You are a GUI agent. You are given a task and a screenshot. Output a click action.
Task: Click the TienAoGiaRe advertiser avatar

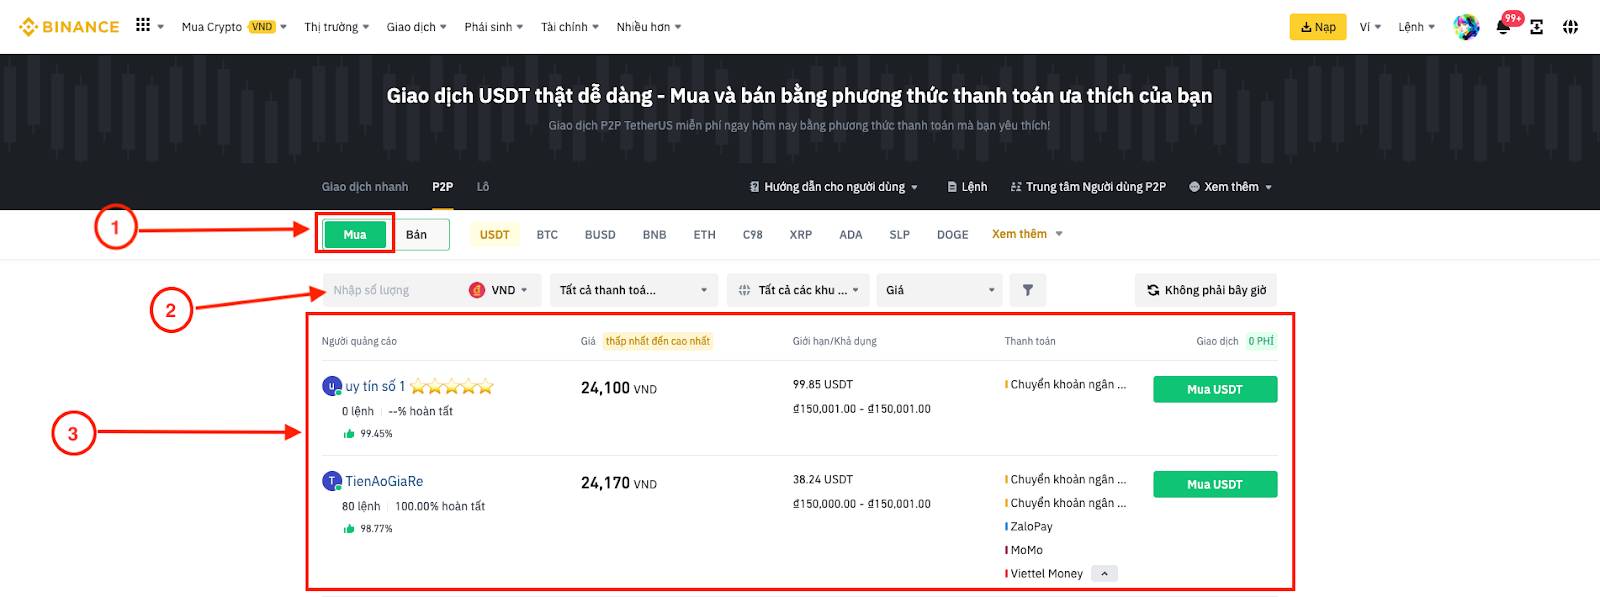point(332,481)
